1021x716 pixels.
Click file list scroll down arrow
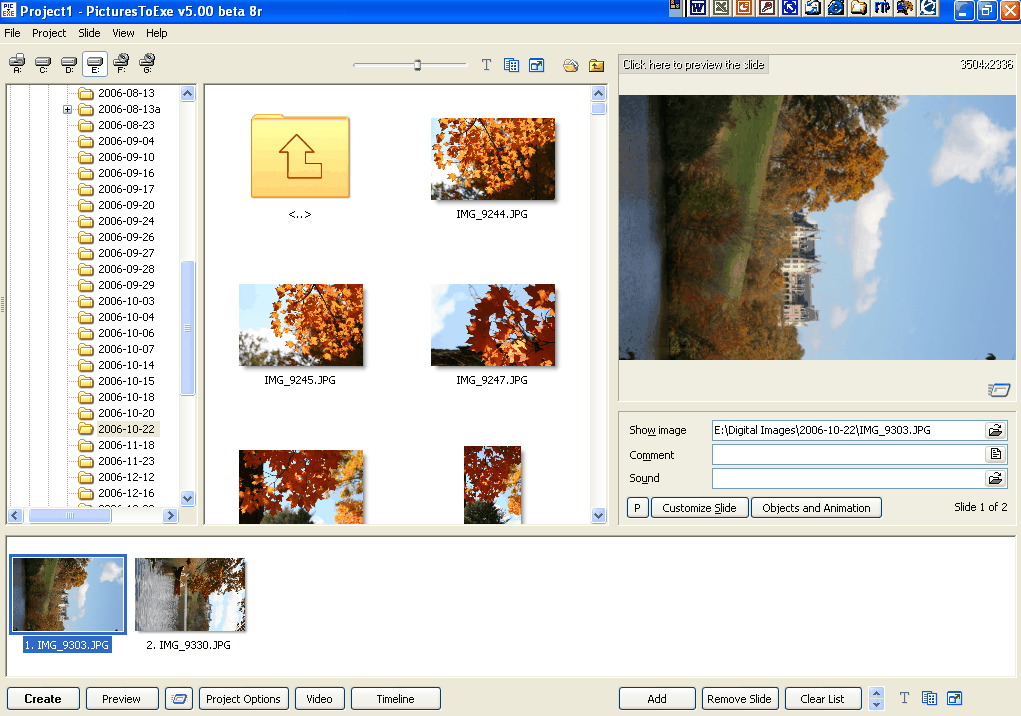coord(599,516)
